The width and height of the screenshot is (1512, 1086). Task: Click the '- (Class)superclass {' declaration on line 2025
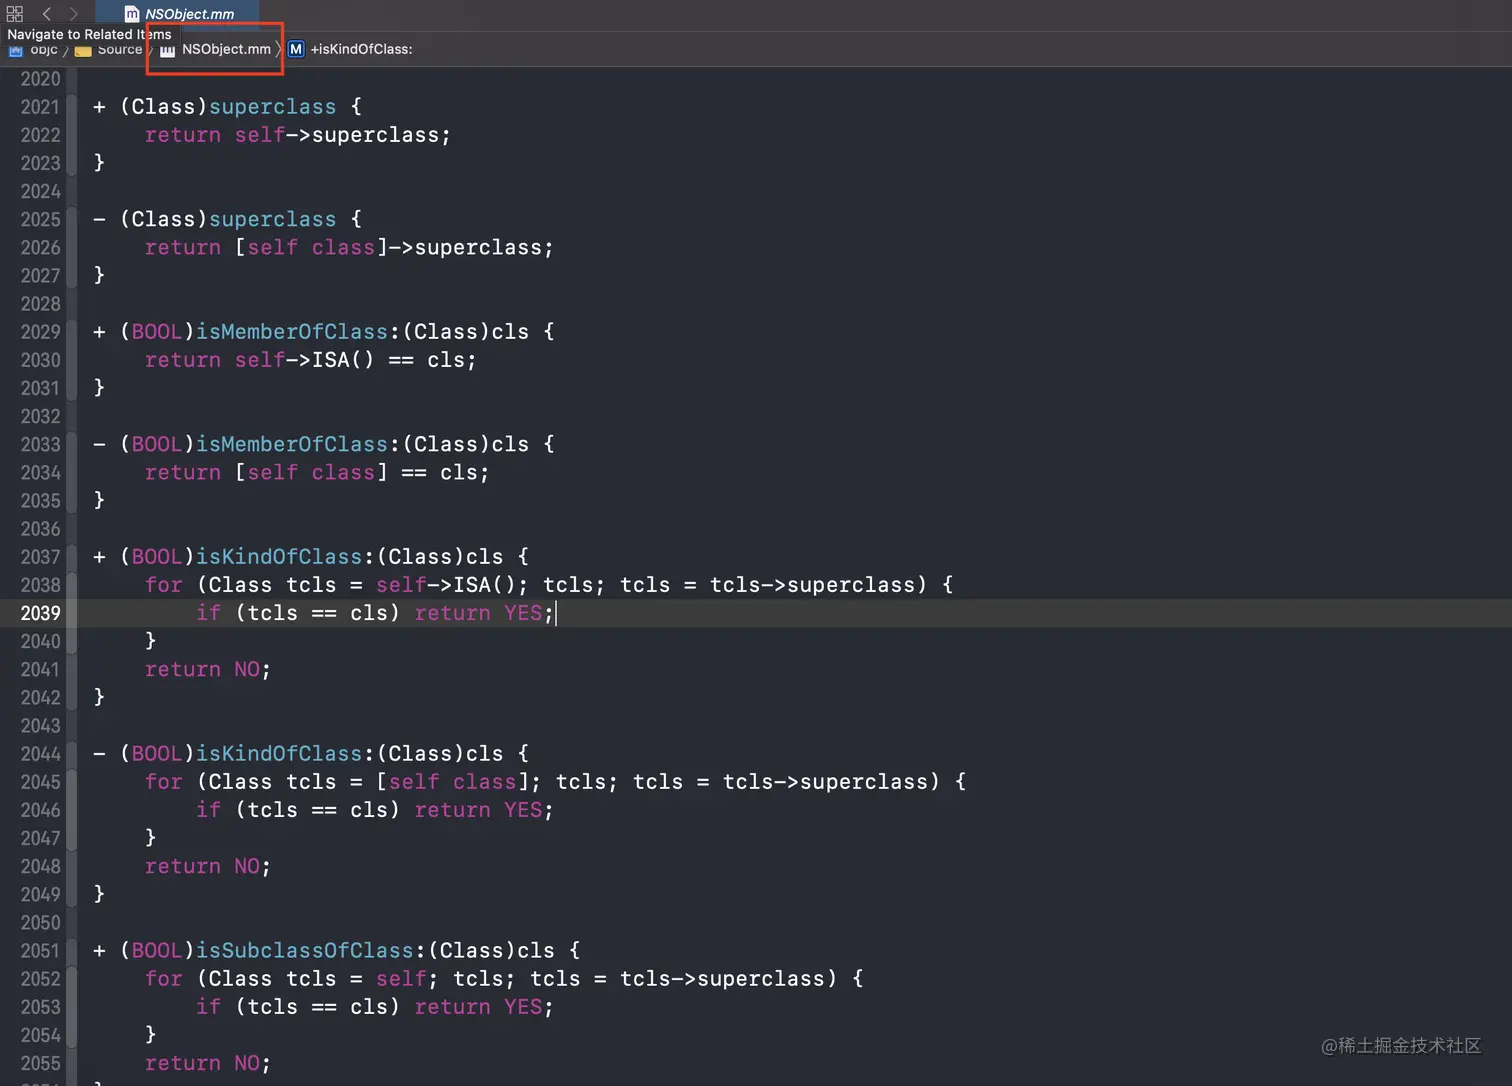[227, 219]
